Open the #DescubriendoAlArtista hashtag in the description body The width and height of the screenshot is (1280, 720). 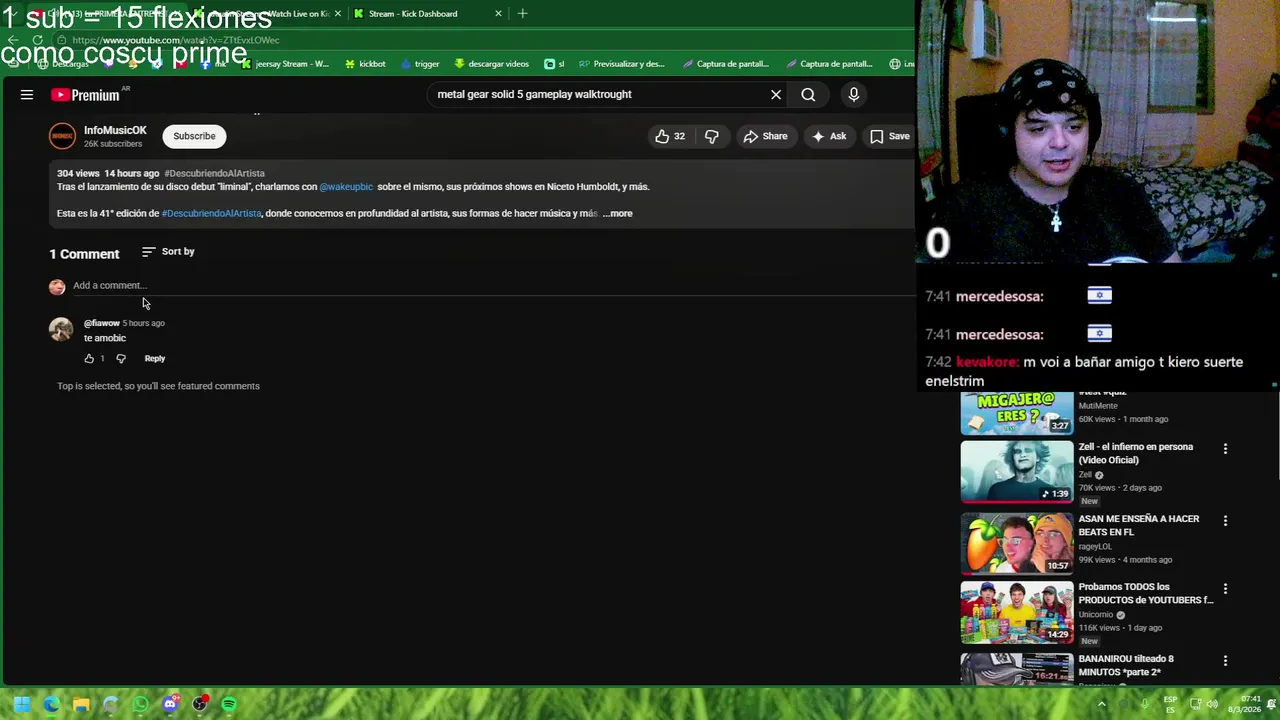211,213
